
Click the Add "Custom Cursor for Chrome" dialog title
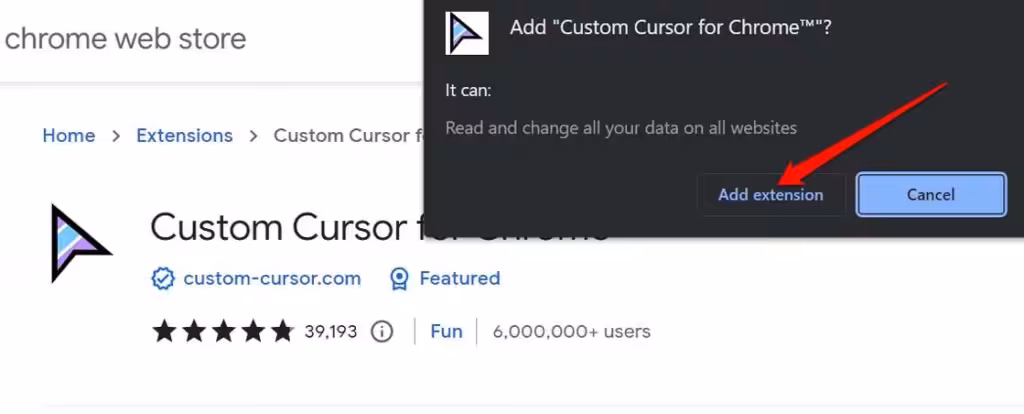pos(670,29)
